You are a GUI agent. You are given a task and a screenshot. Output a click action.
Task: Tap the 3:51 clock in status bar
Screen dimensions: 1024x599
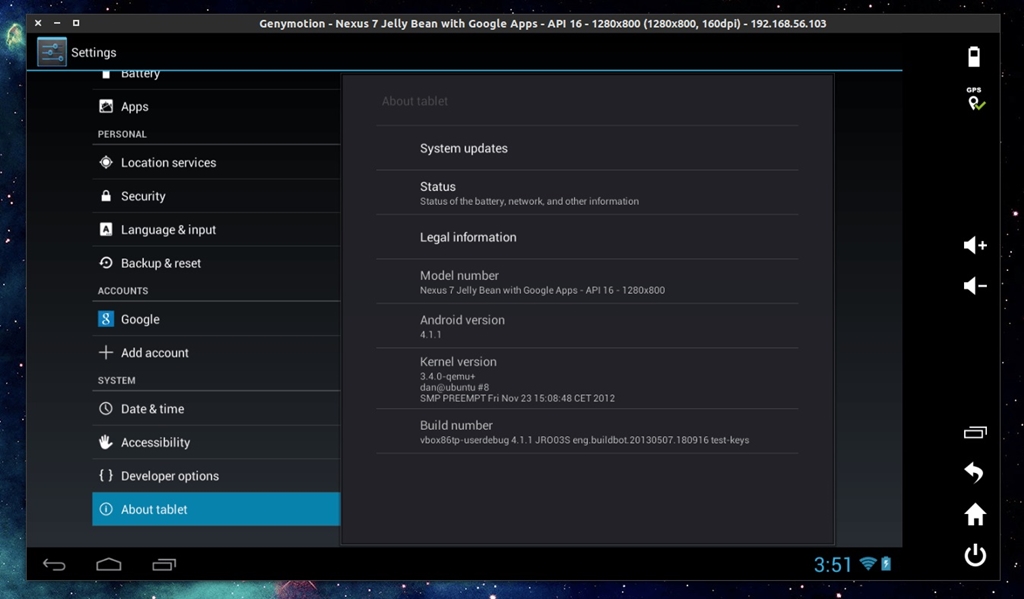pos(833,564)
